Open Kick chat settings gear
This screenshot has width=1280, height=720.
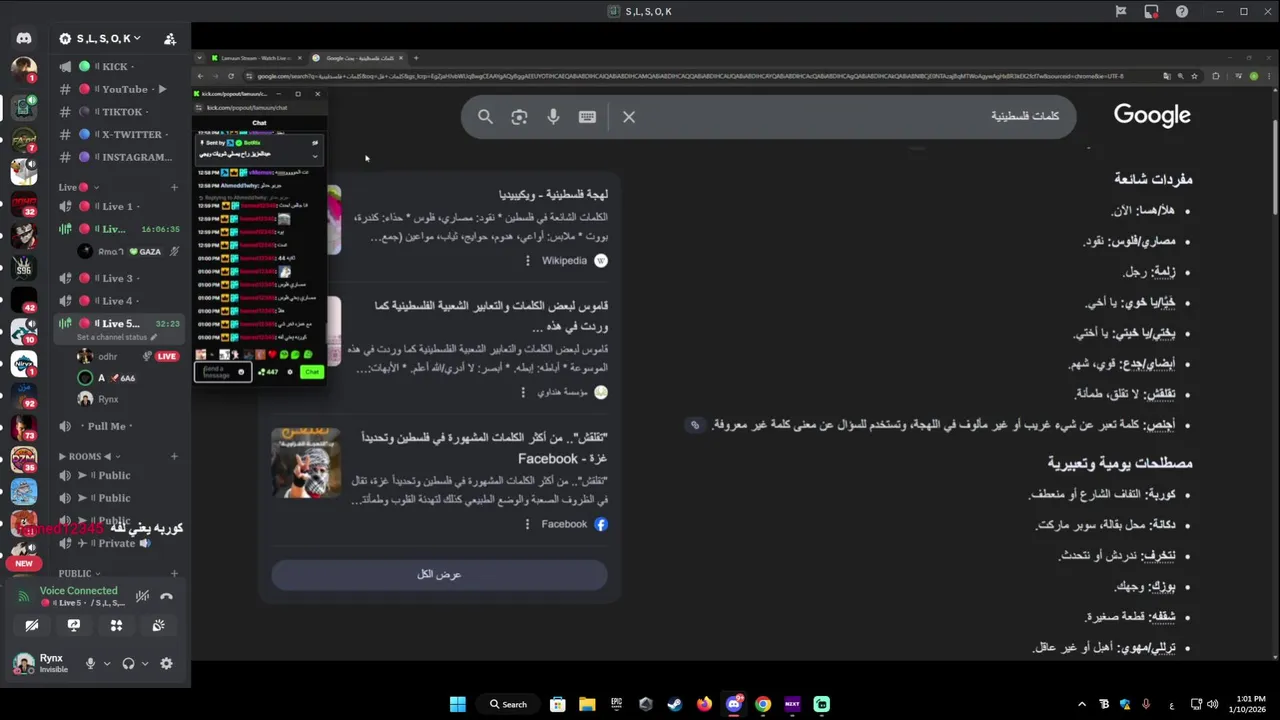click(290, 372)
